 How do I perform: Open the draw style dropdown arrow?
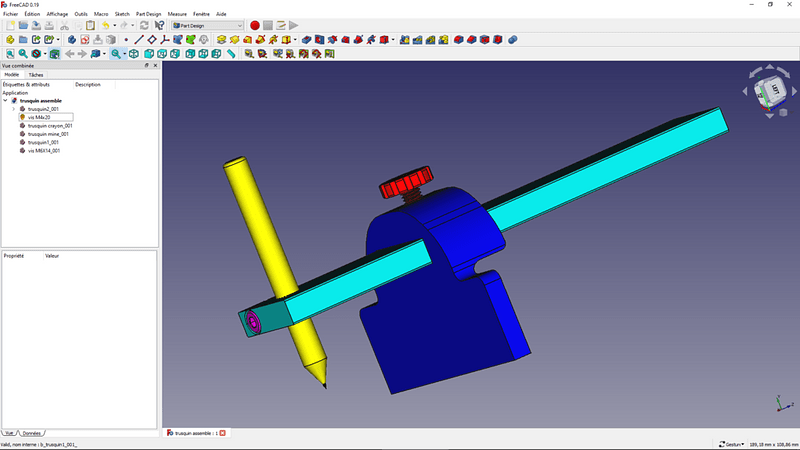pos(45,54)
